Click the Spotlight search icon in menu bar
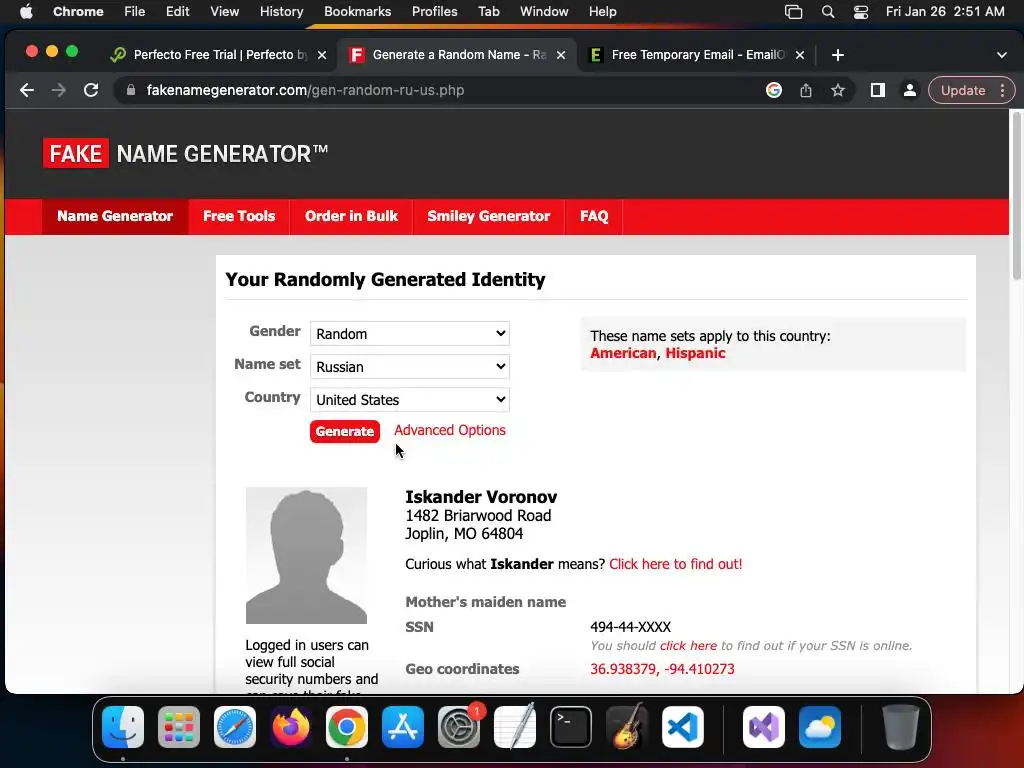Screen dimensions: 1024x768 (828, 12)
